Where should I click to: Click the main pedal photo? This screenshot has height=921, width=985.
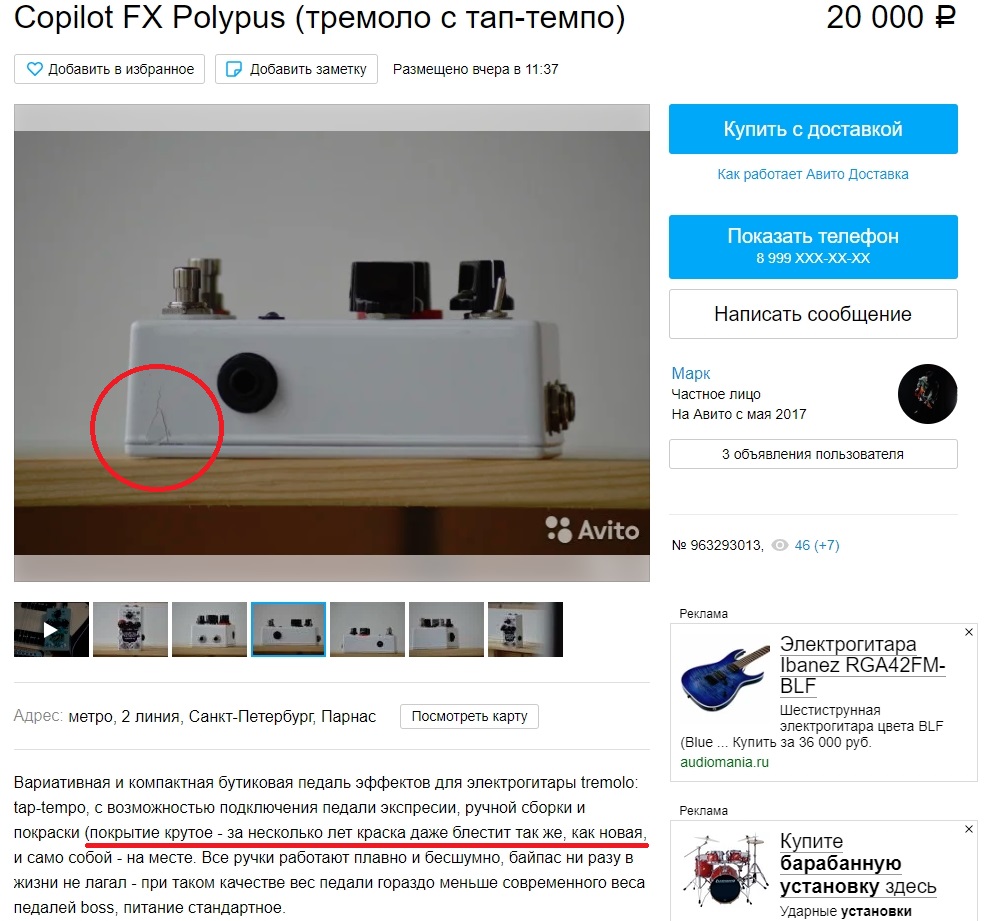[332, 343]
